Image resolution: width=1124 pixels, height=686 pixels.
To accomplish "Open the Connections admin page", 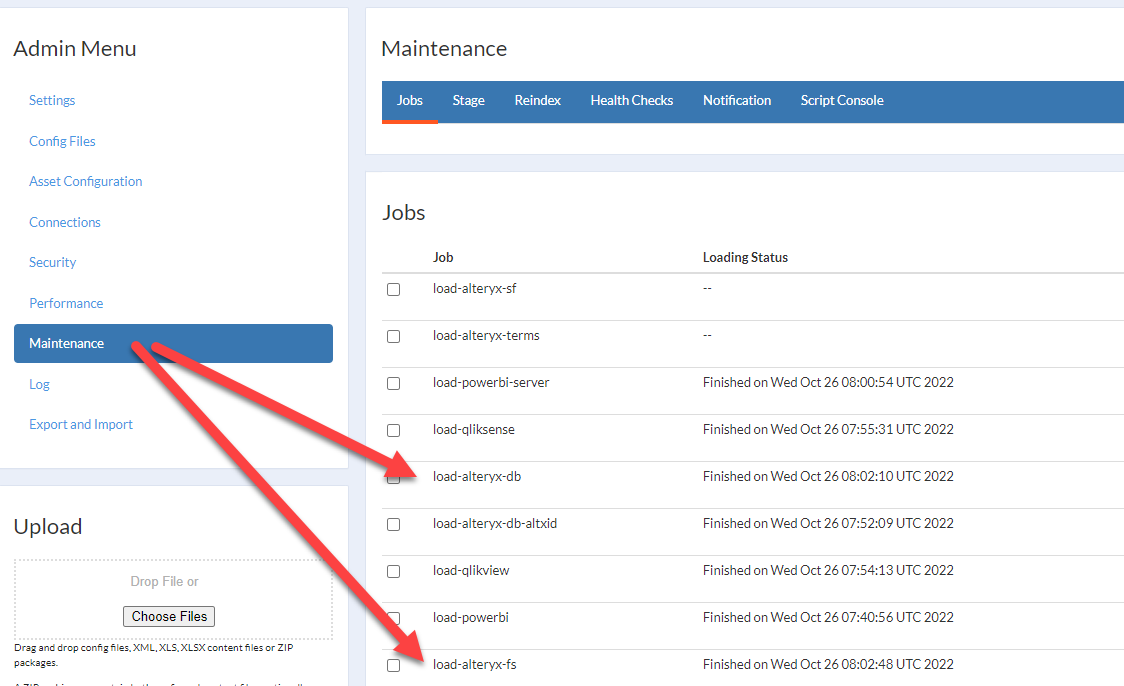I will (64, 221).
